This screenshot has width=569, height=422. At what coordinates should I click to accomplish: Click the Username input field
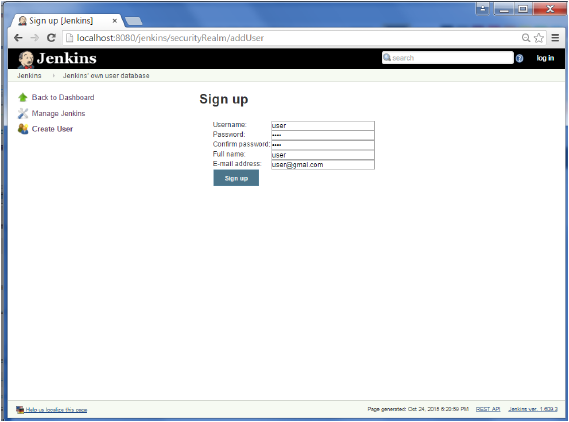pos(323,126)
